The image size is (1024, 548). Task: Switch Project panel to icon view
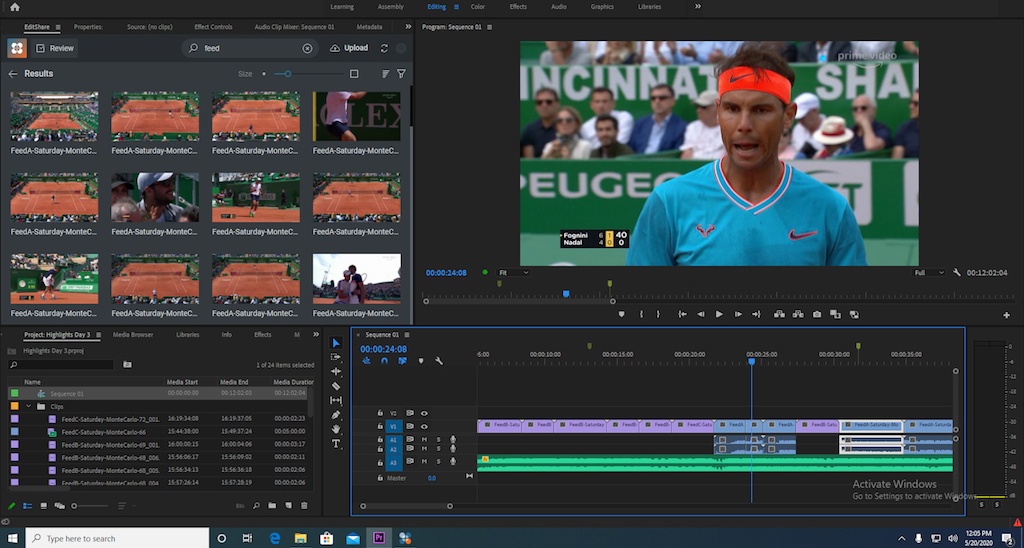[43, 506]
